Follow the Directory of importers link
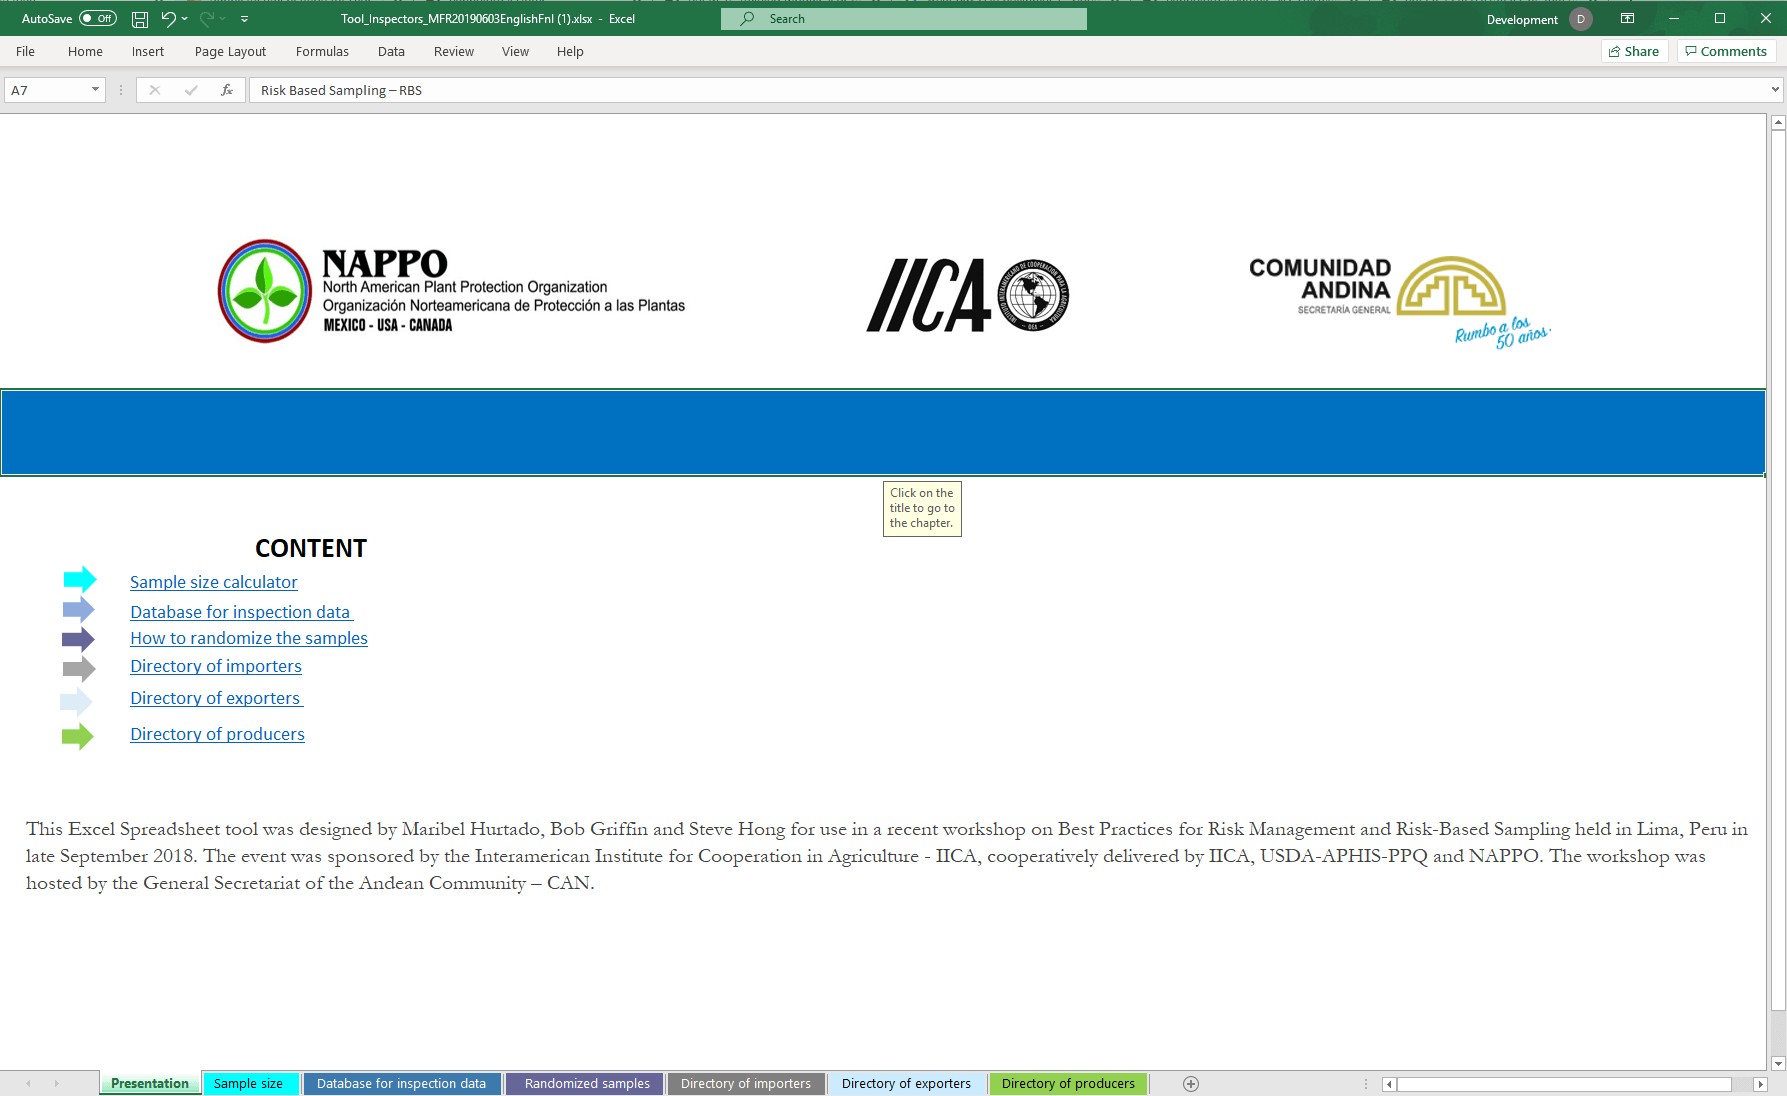 pos(215,666)
